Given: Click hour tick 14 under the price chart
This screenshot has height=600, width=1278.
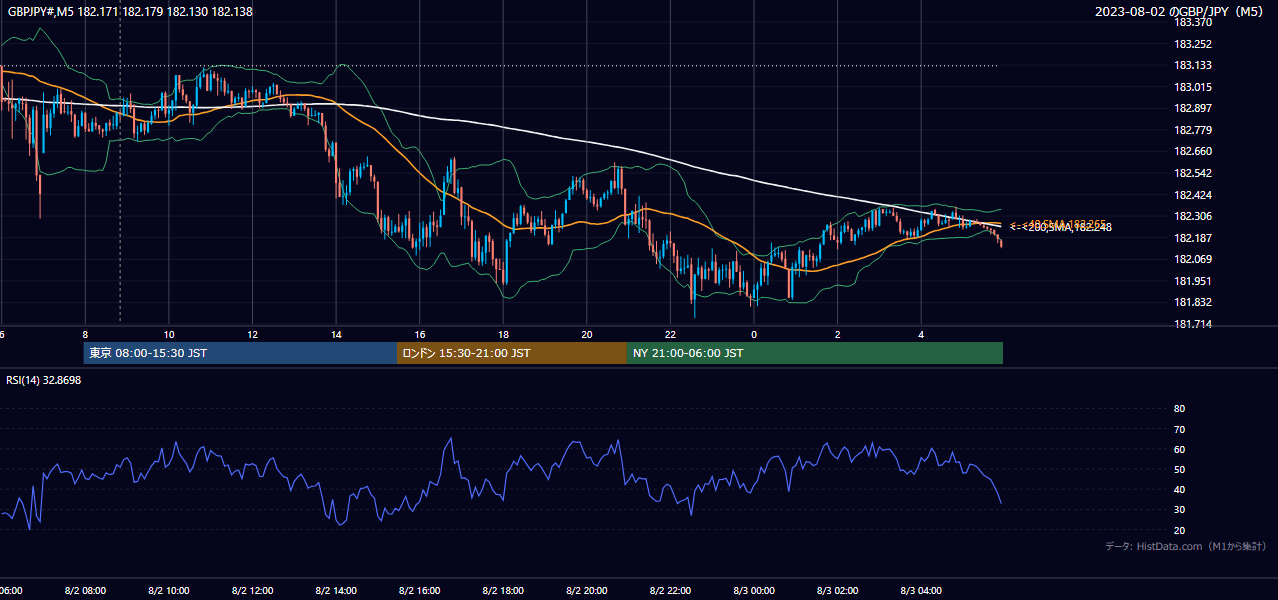Looking at the screenshot, I should (x=336, y=334).
